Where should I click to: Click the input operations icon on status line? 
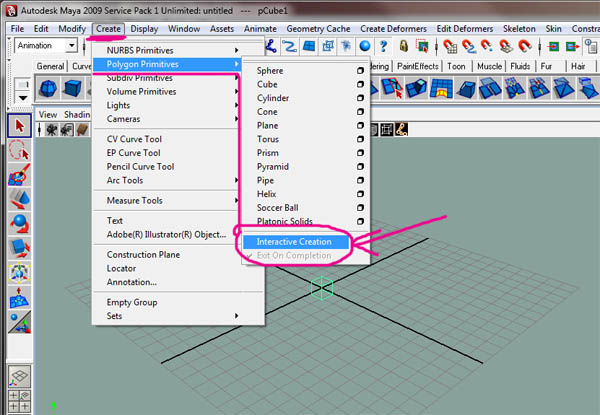pyautogui.click(x=553, y=46)
